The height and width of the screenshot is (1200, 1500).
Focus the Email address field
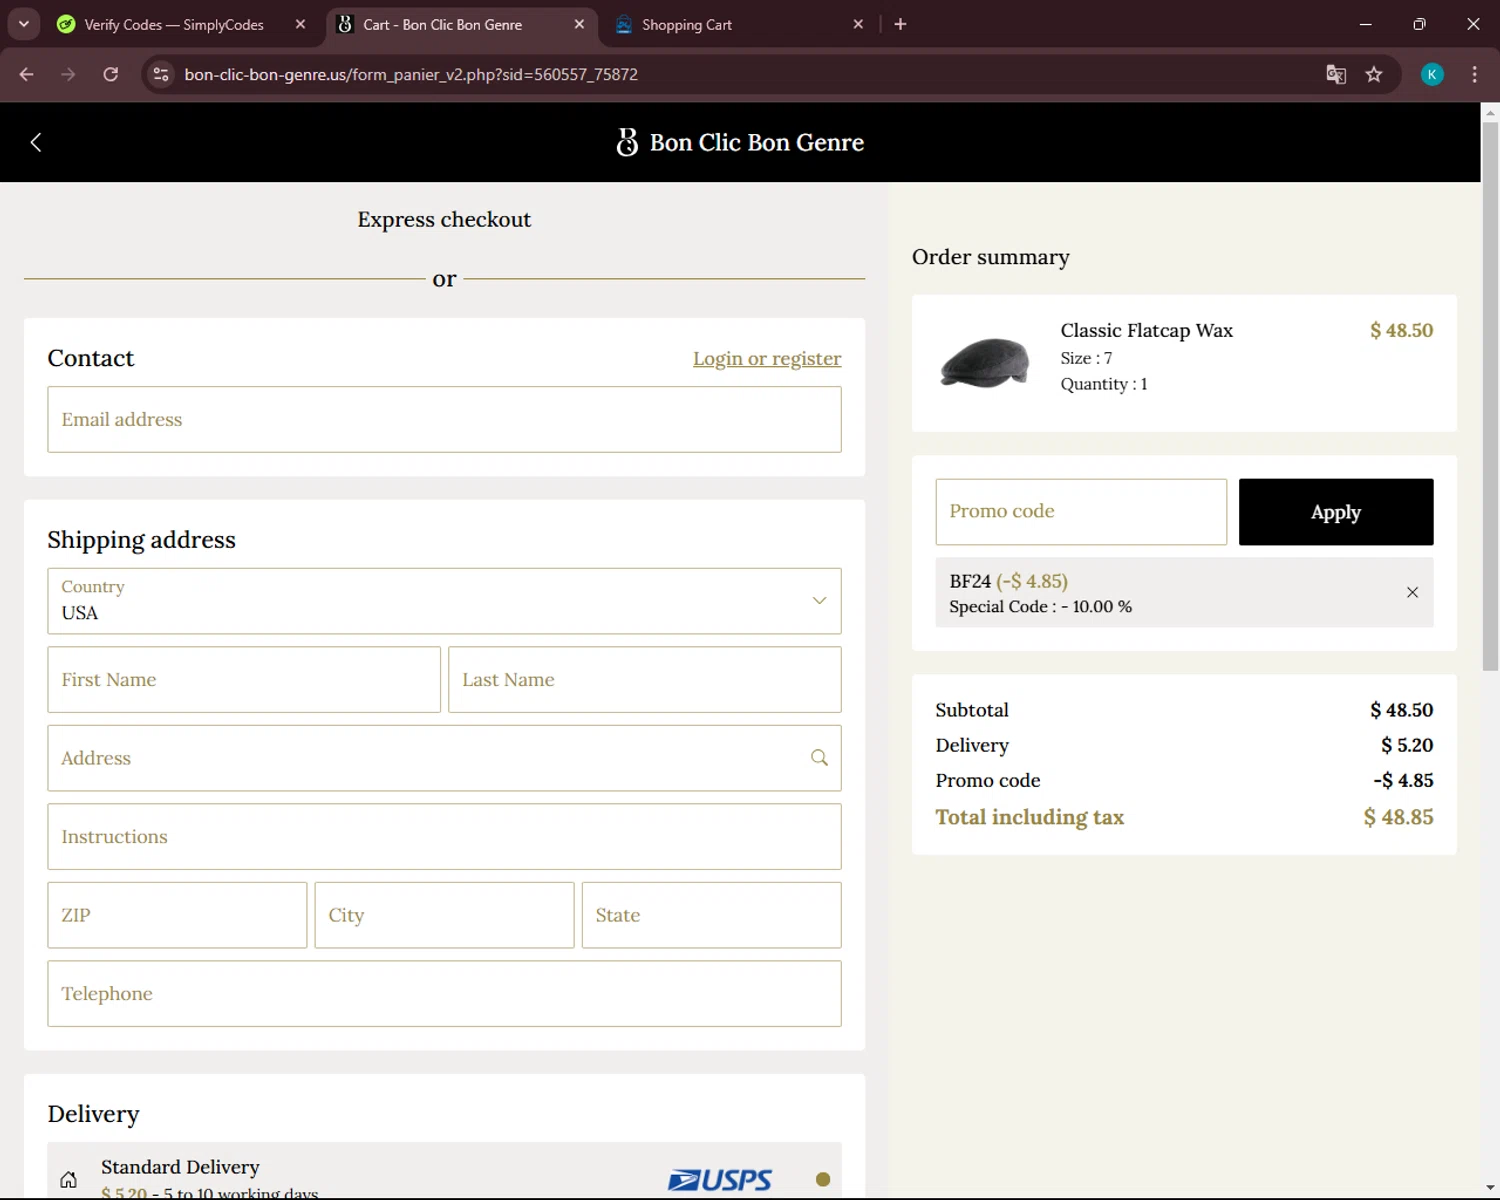(444, 420)
